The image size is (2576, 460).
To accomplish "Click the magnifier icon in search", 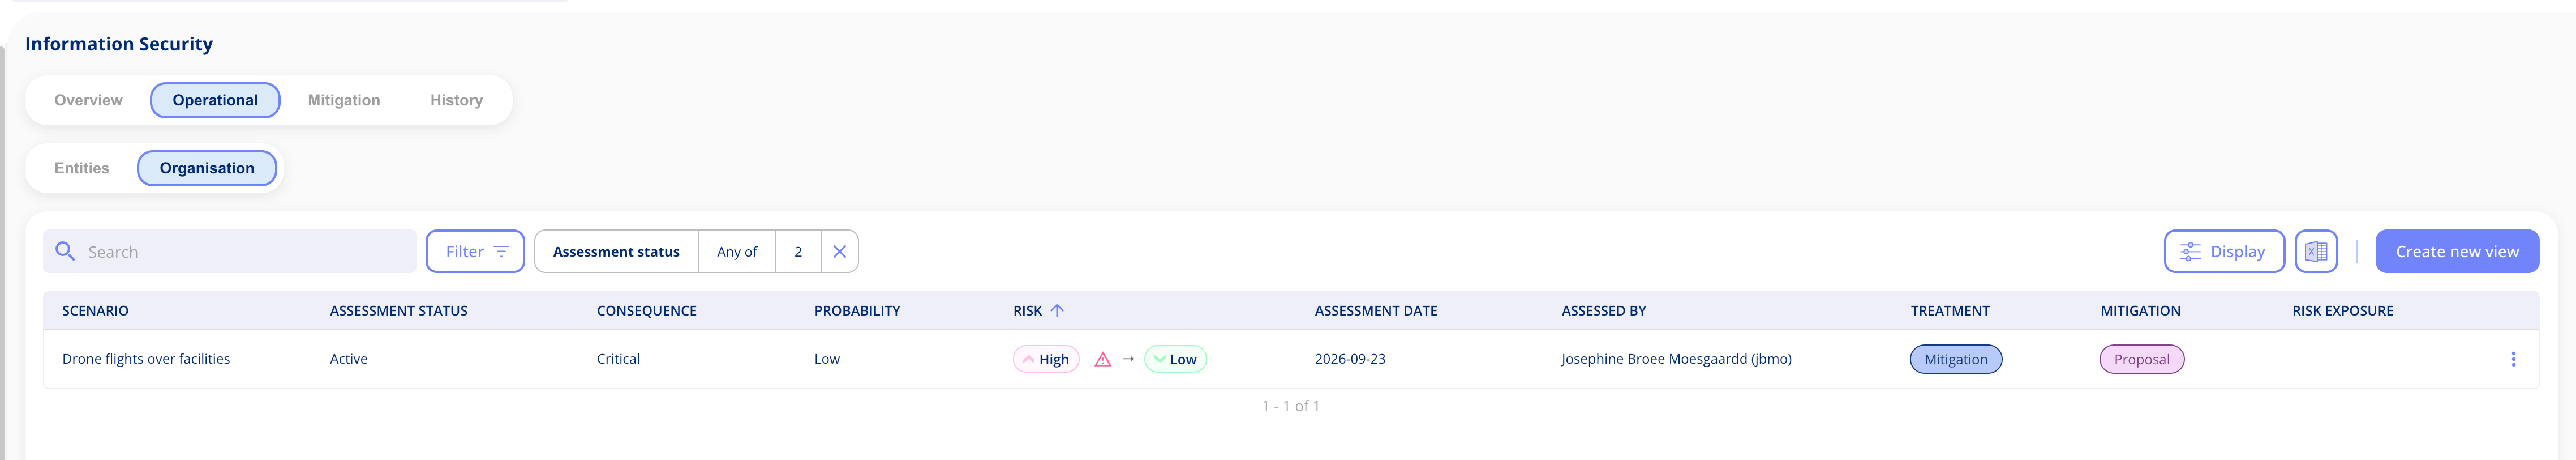I will coord(65,251).
